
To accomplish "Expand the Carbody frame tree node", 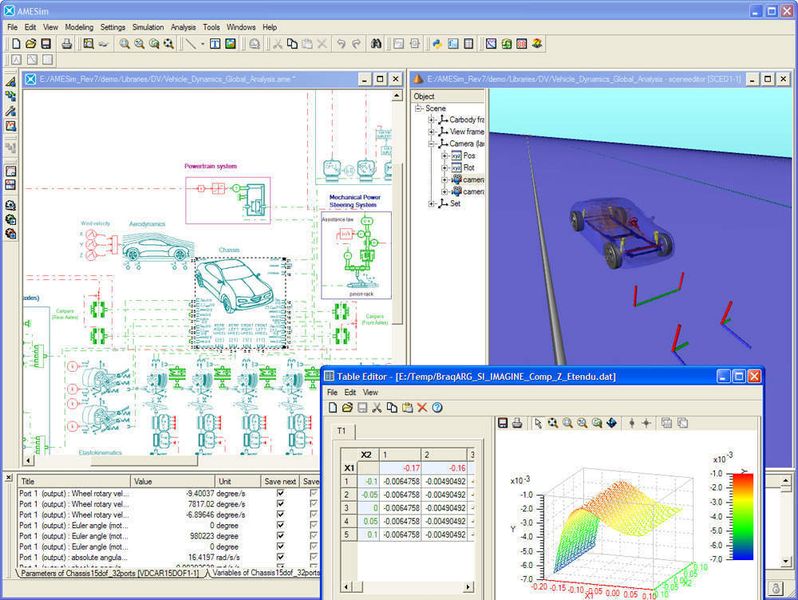I will [432, 120].
